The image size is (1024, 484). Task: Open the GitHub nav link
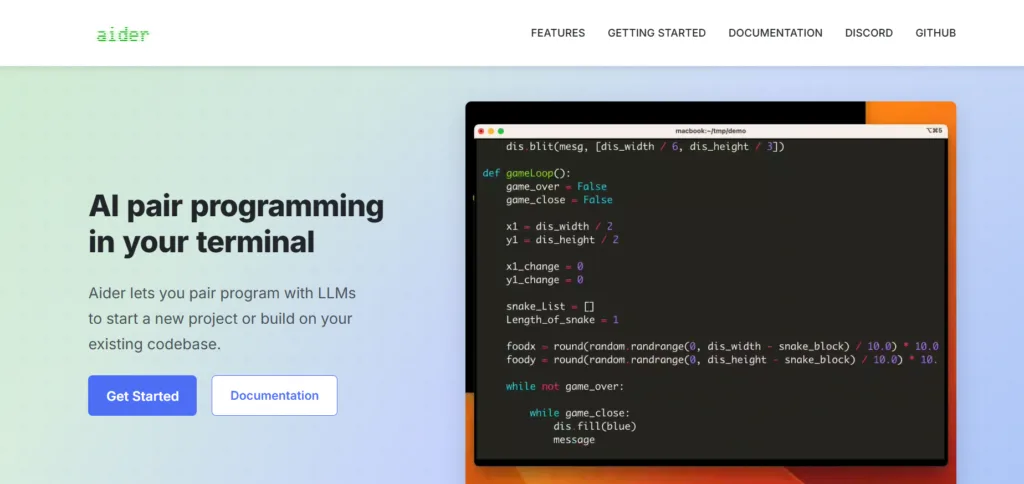click(935, 33)
